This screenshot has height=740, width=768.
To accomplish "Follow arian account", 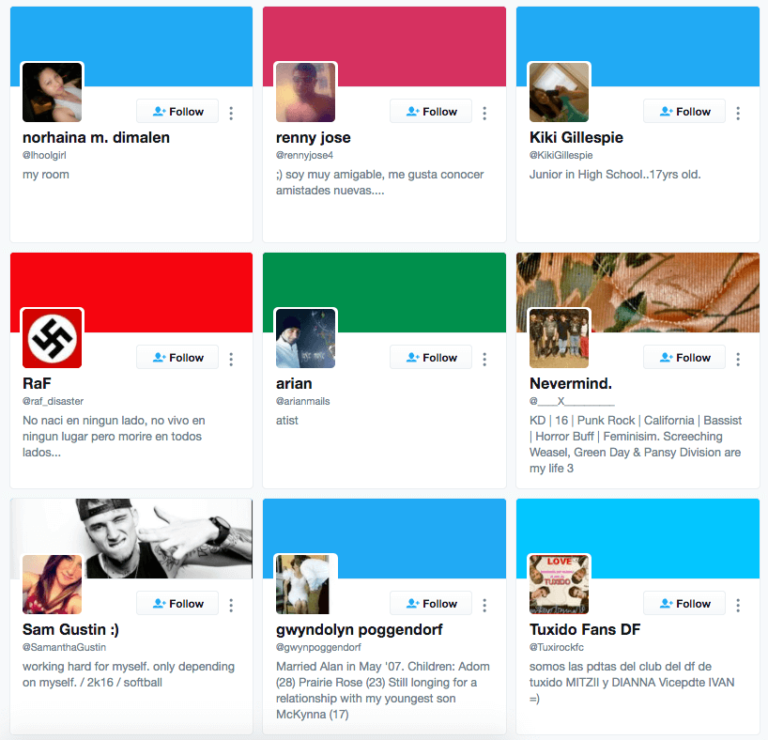I will (431, 358).
